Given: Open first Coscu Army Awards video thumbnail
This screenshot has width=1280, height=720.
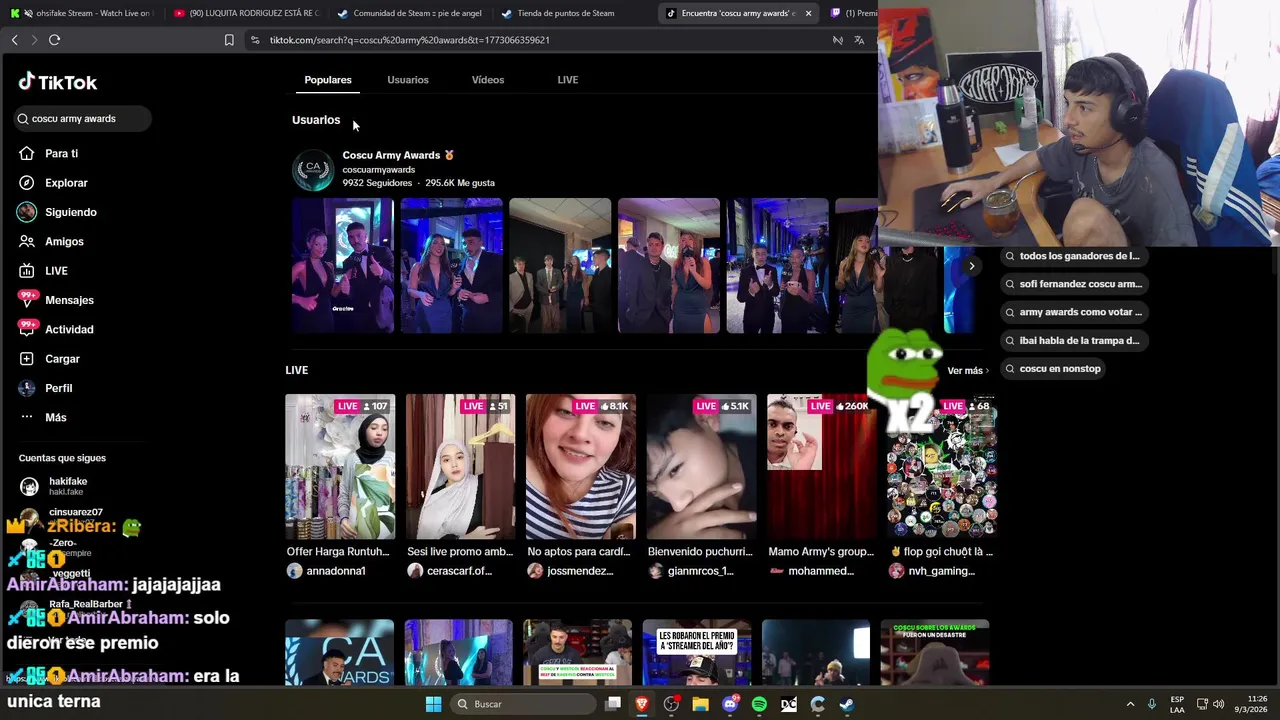Looking at the screenshot, I should pos(343,266).
